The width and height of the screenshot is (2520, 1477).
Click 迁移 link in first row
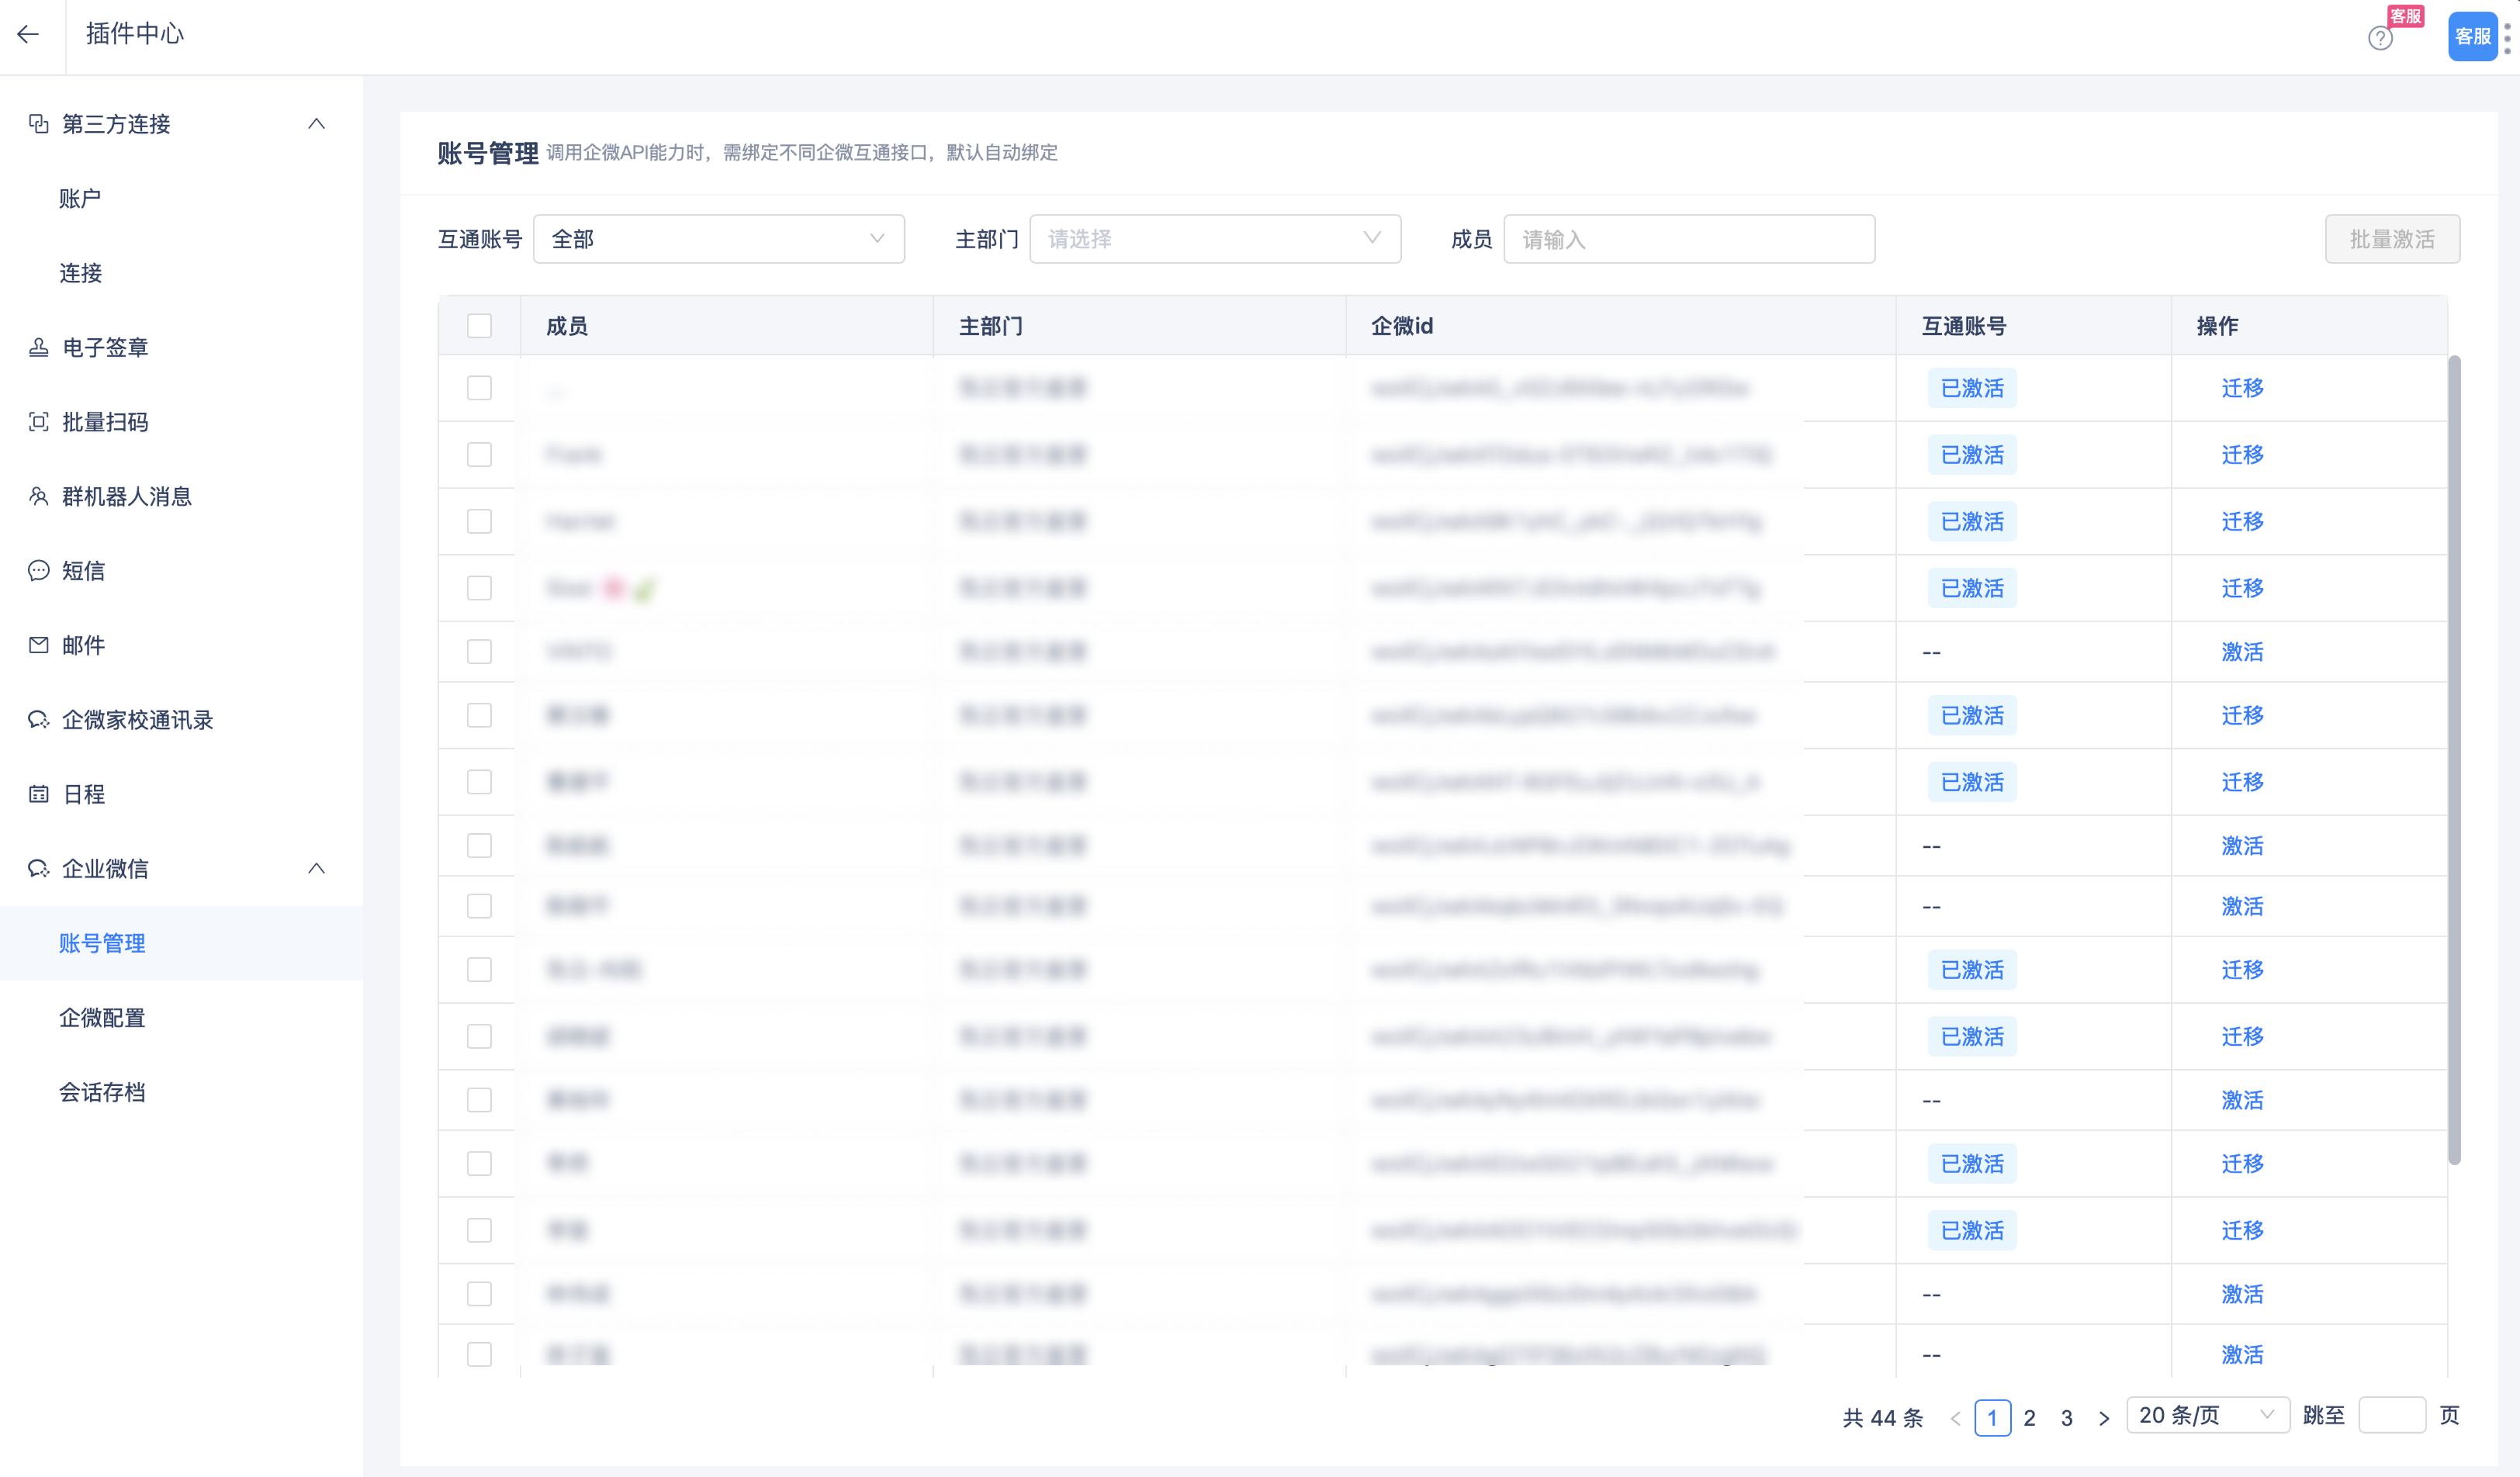coord(2241,388)
